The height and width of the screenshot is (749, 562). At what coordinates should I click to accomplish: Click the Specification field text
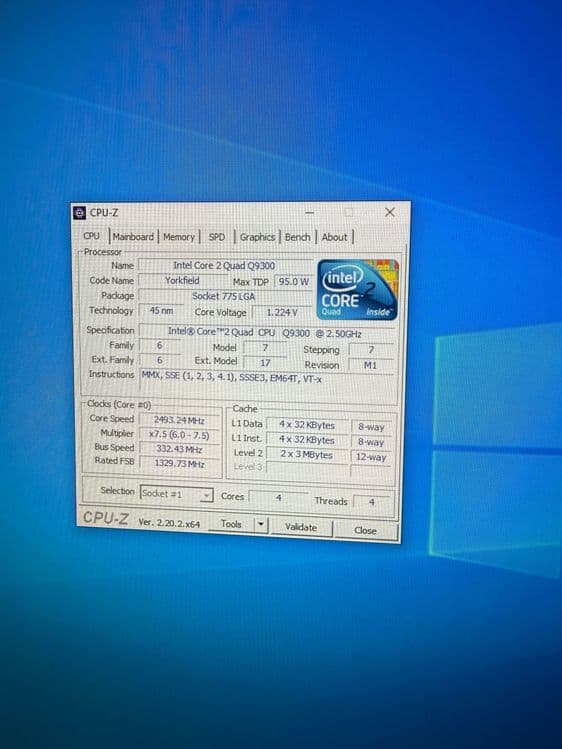[x=265, y=333]
